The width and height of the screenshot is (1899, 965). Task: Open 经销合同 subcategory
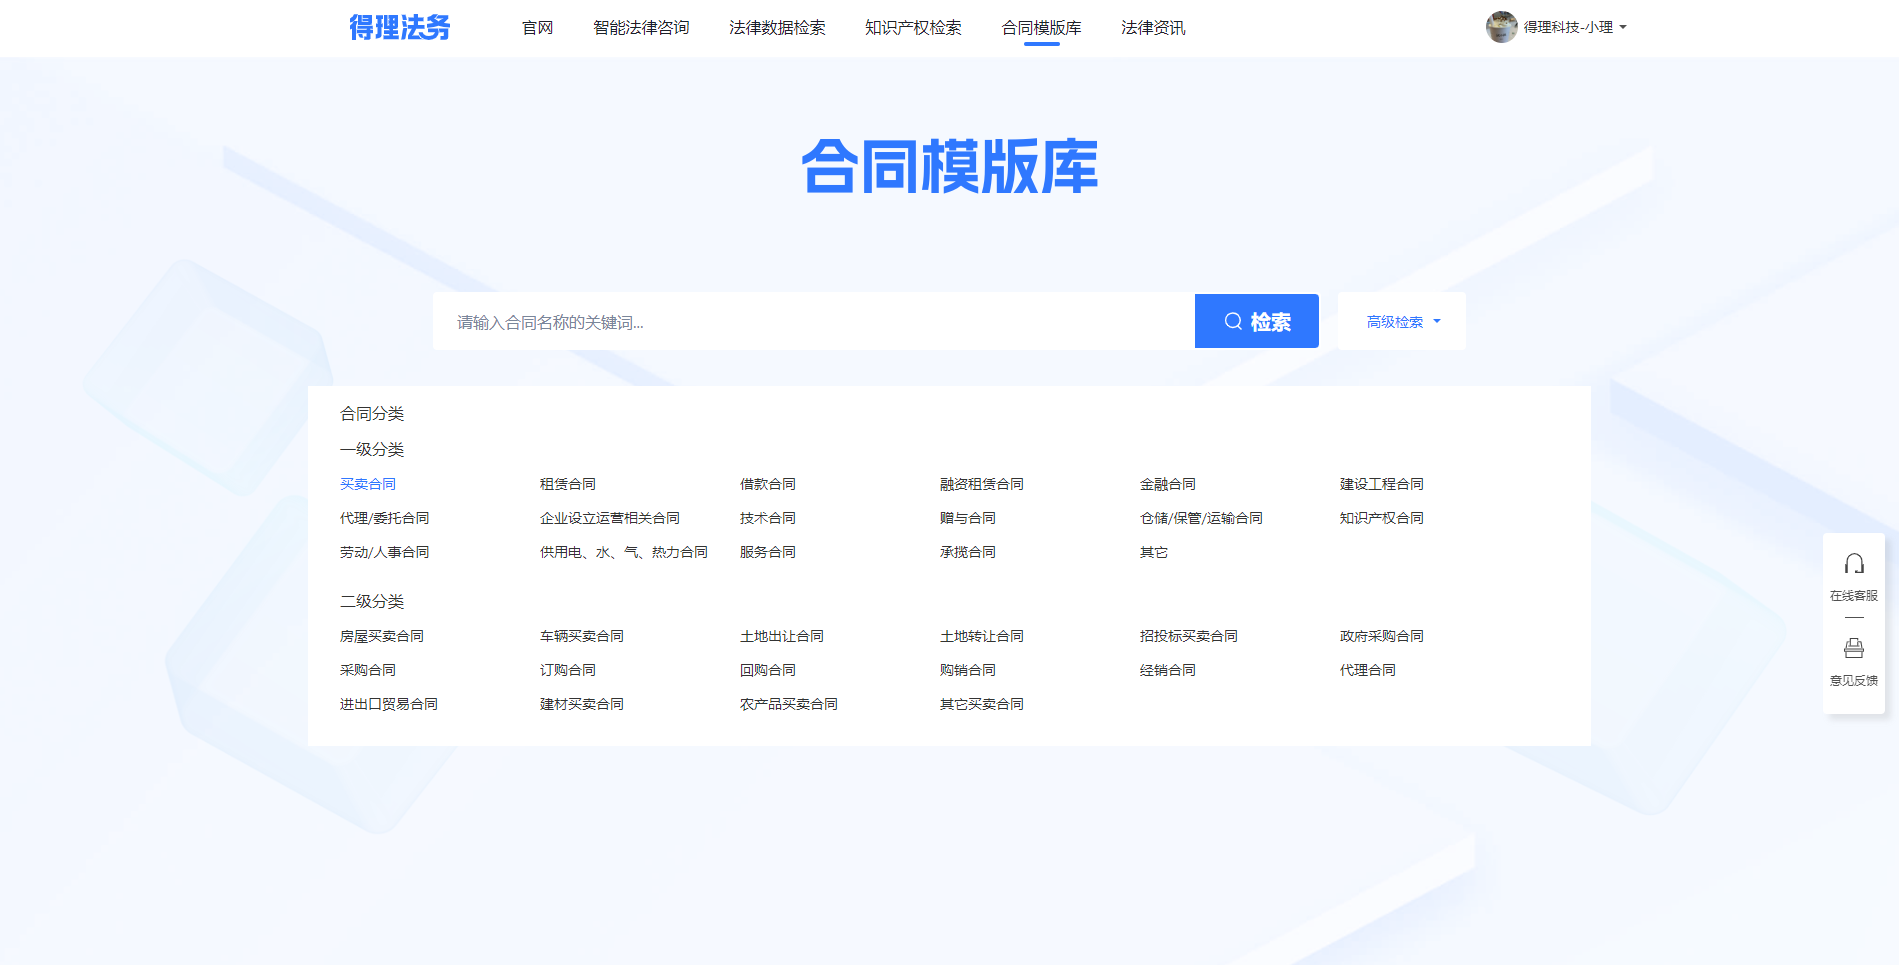click(1168, 670)
